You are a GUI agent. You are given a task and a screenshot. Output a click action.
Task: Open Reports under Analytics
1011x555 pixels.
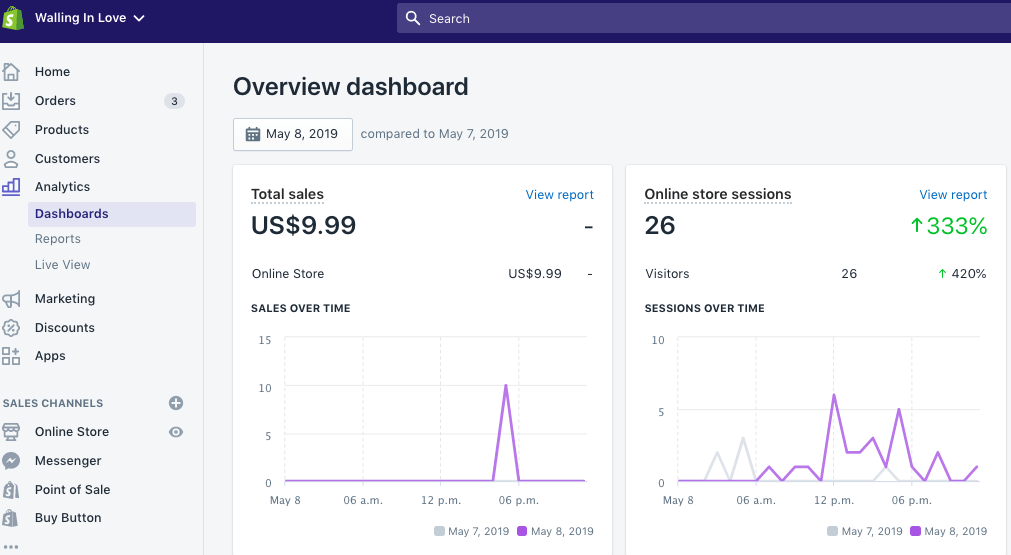tap(58, 239)
